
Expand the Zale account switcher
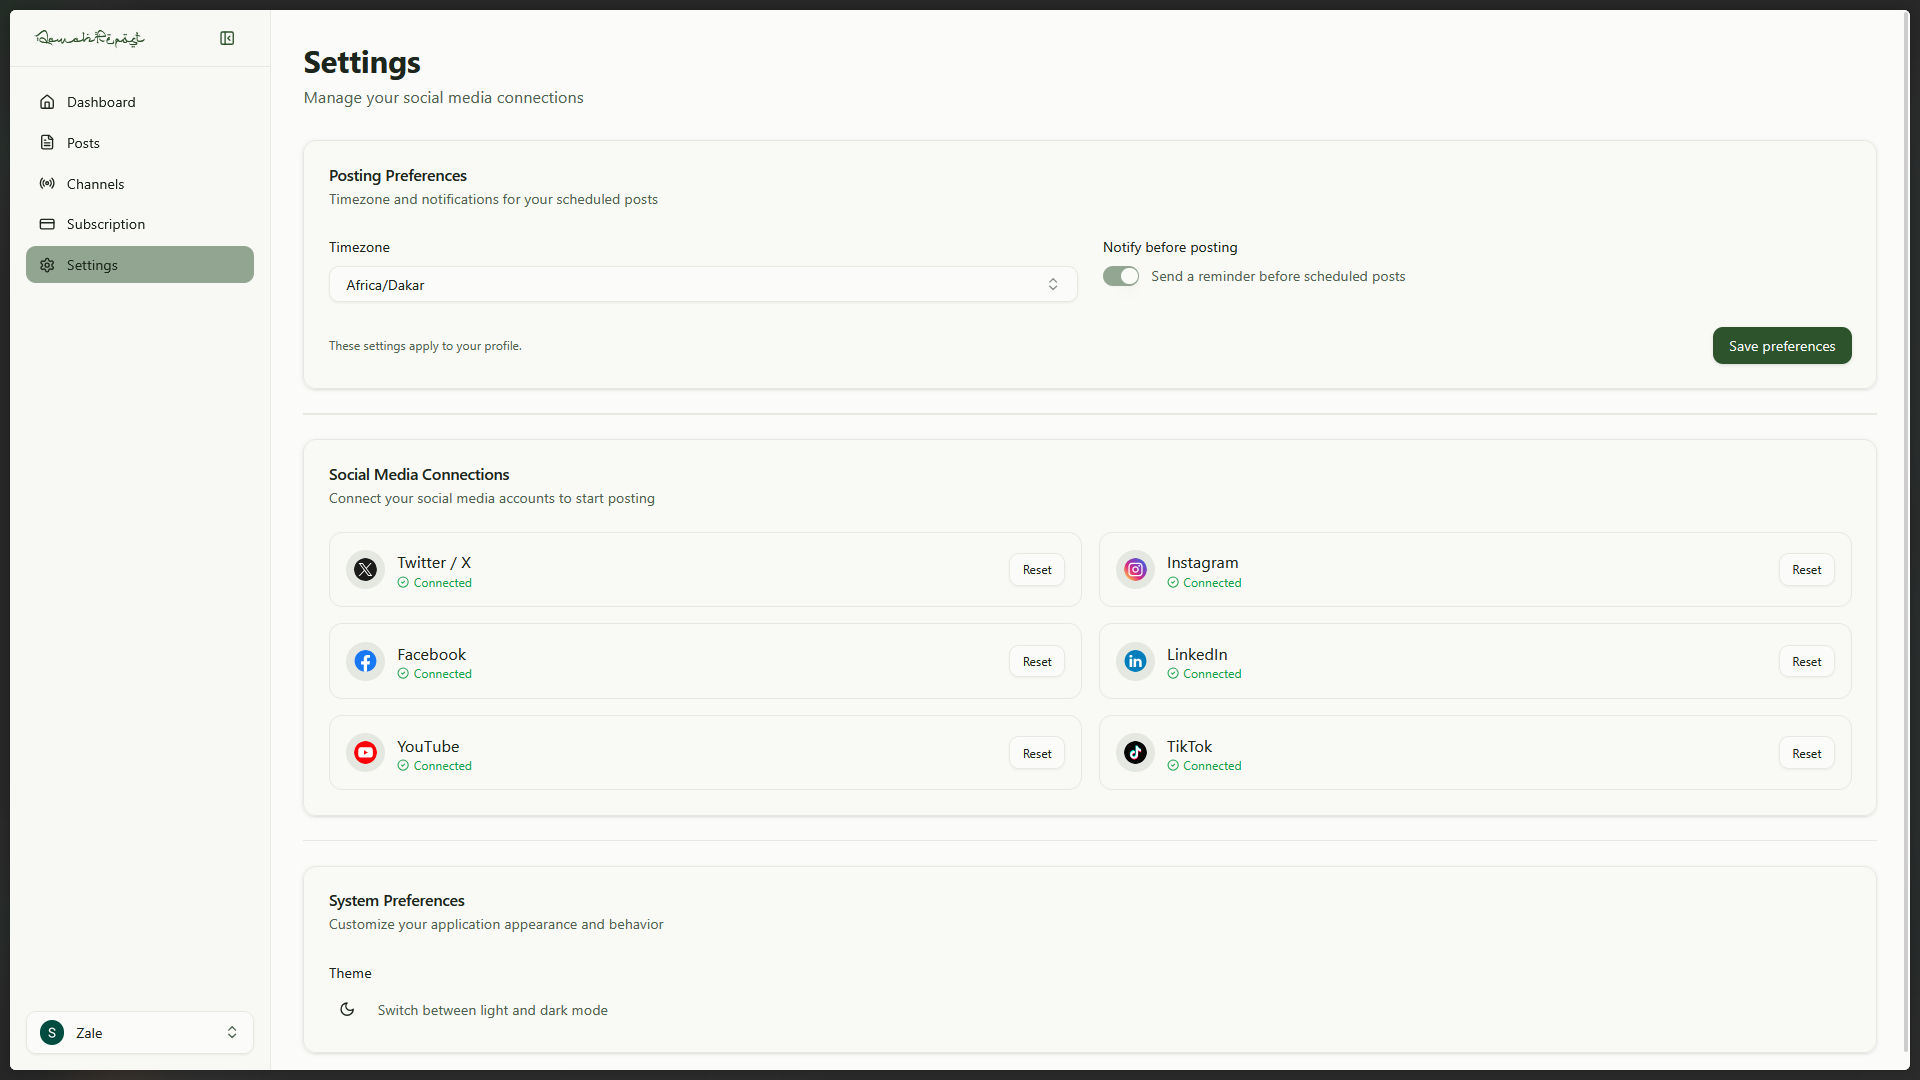[x=140, y=1033]
